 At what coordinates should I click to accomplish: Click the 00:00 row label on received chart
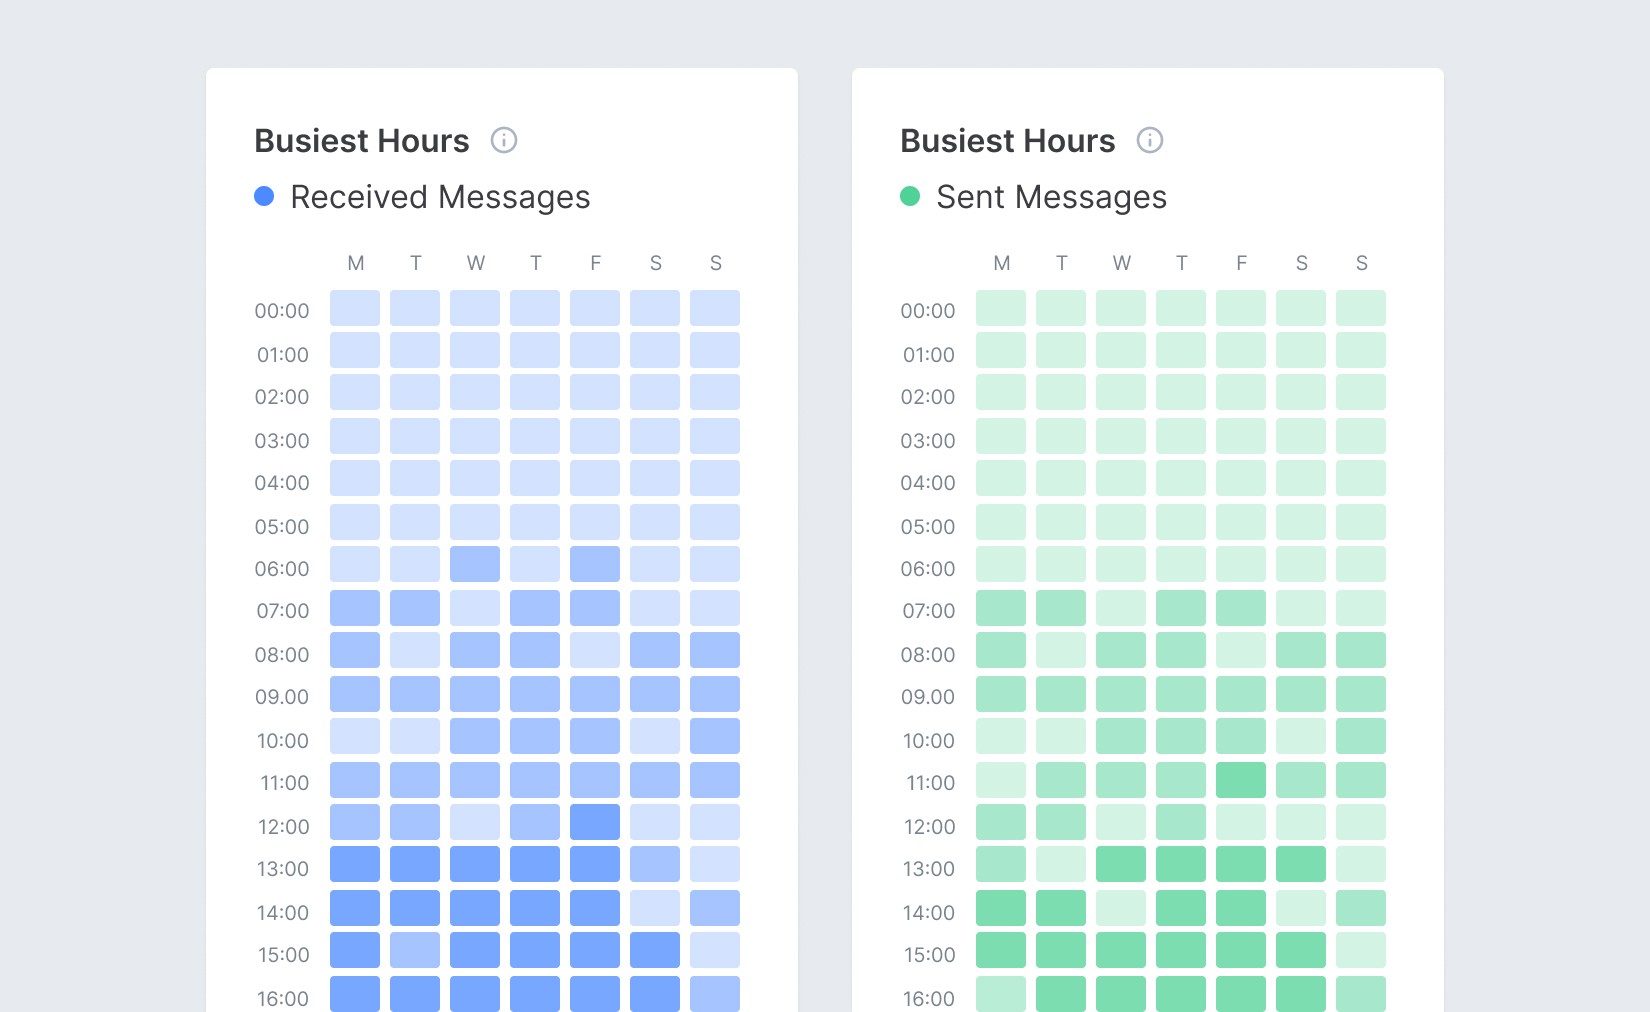click(x=281, y=310)
